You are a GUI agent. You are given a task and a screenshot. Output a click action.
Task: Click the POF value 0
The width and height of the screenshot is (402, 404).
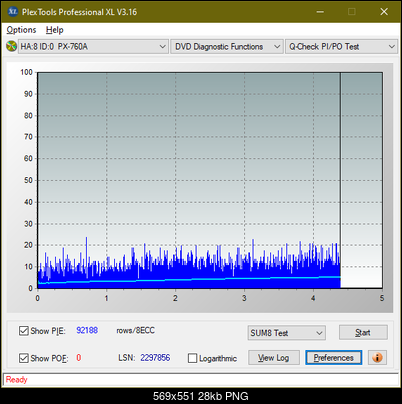(79, 358)
